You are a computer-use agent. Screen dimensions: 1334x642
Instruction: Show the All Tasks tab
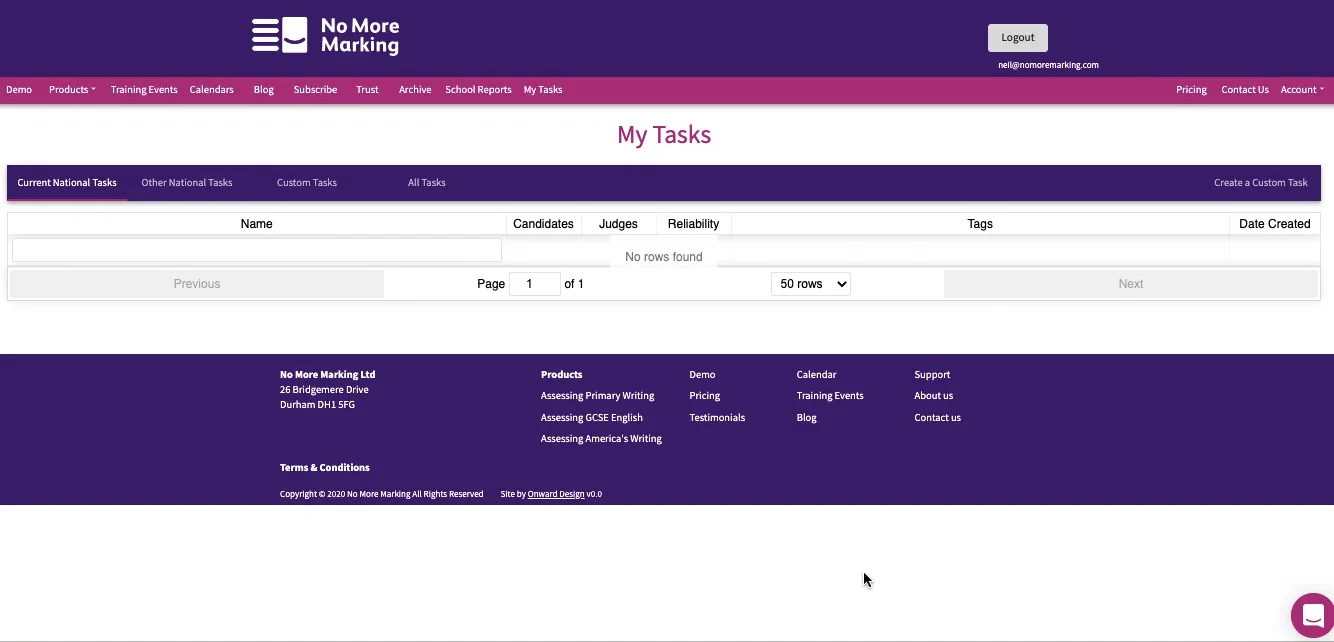pos(426,183)
